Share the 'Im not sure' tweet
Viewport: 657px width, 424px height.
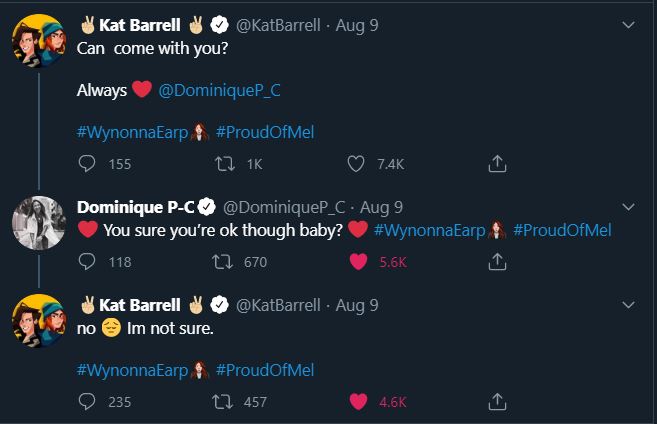[494, 402]
